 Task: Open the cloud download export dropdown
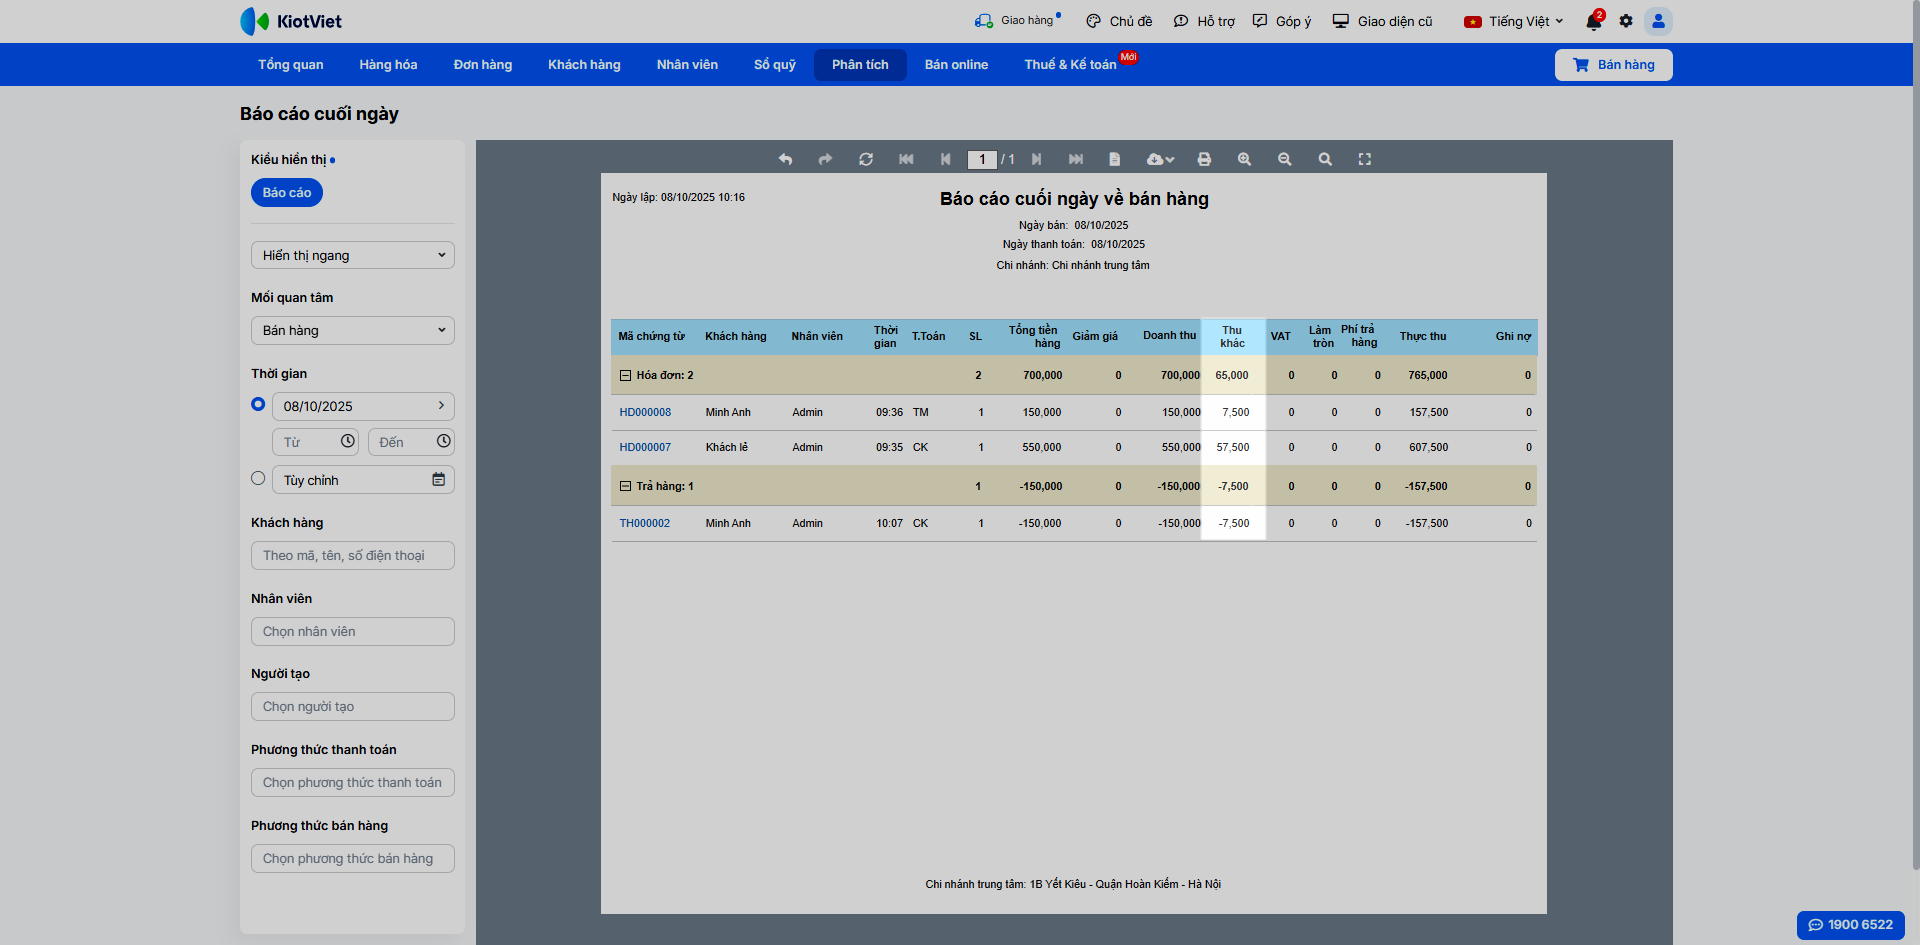pos(1160,159)
